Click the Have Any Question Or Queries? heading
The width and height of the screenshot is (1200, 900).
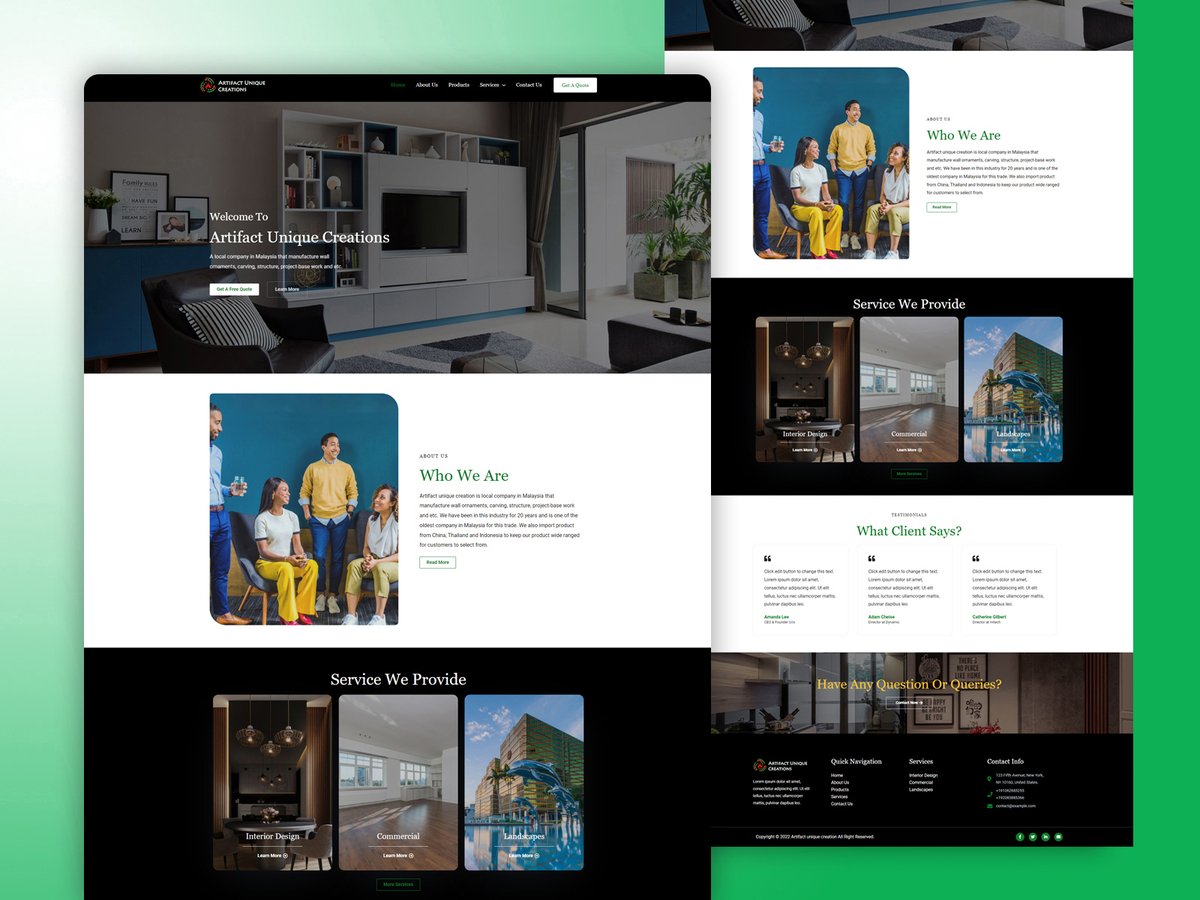coord(909,684)
